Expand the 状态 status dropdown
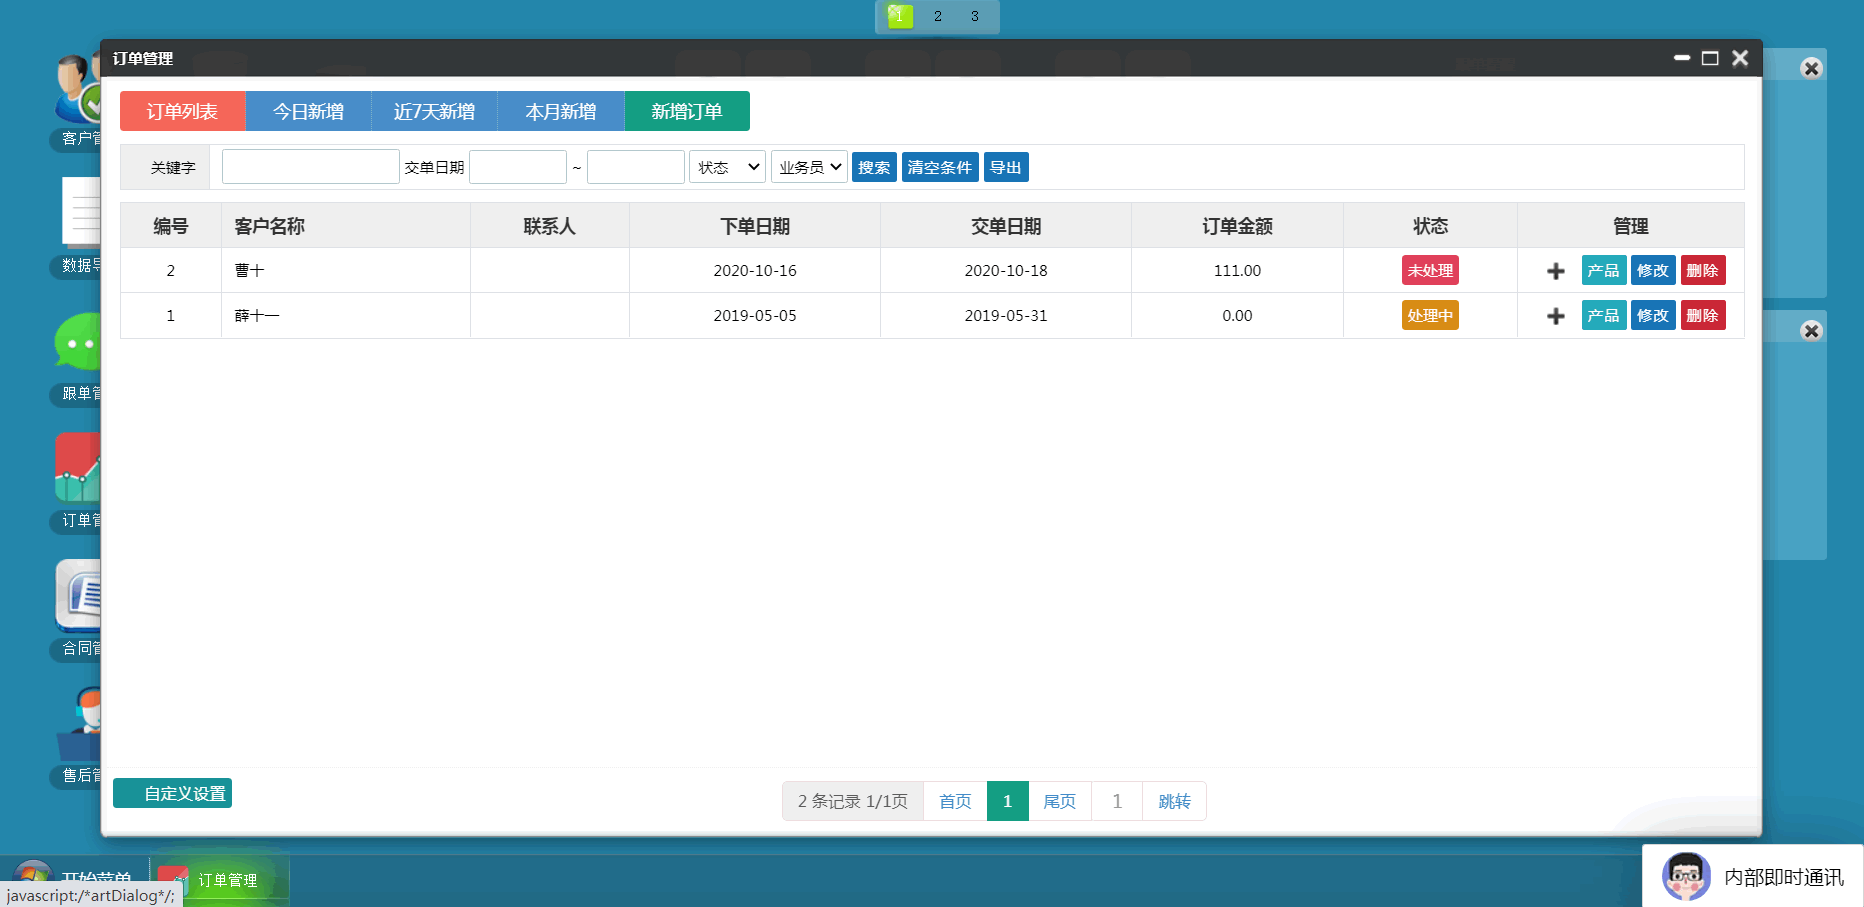Screen dimensions: 1864x907 click(x=727, y=167)
